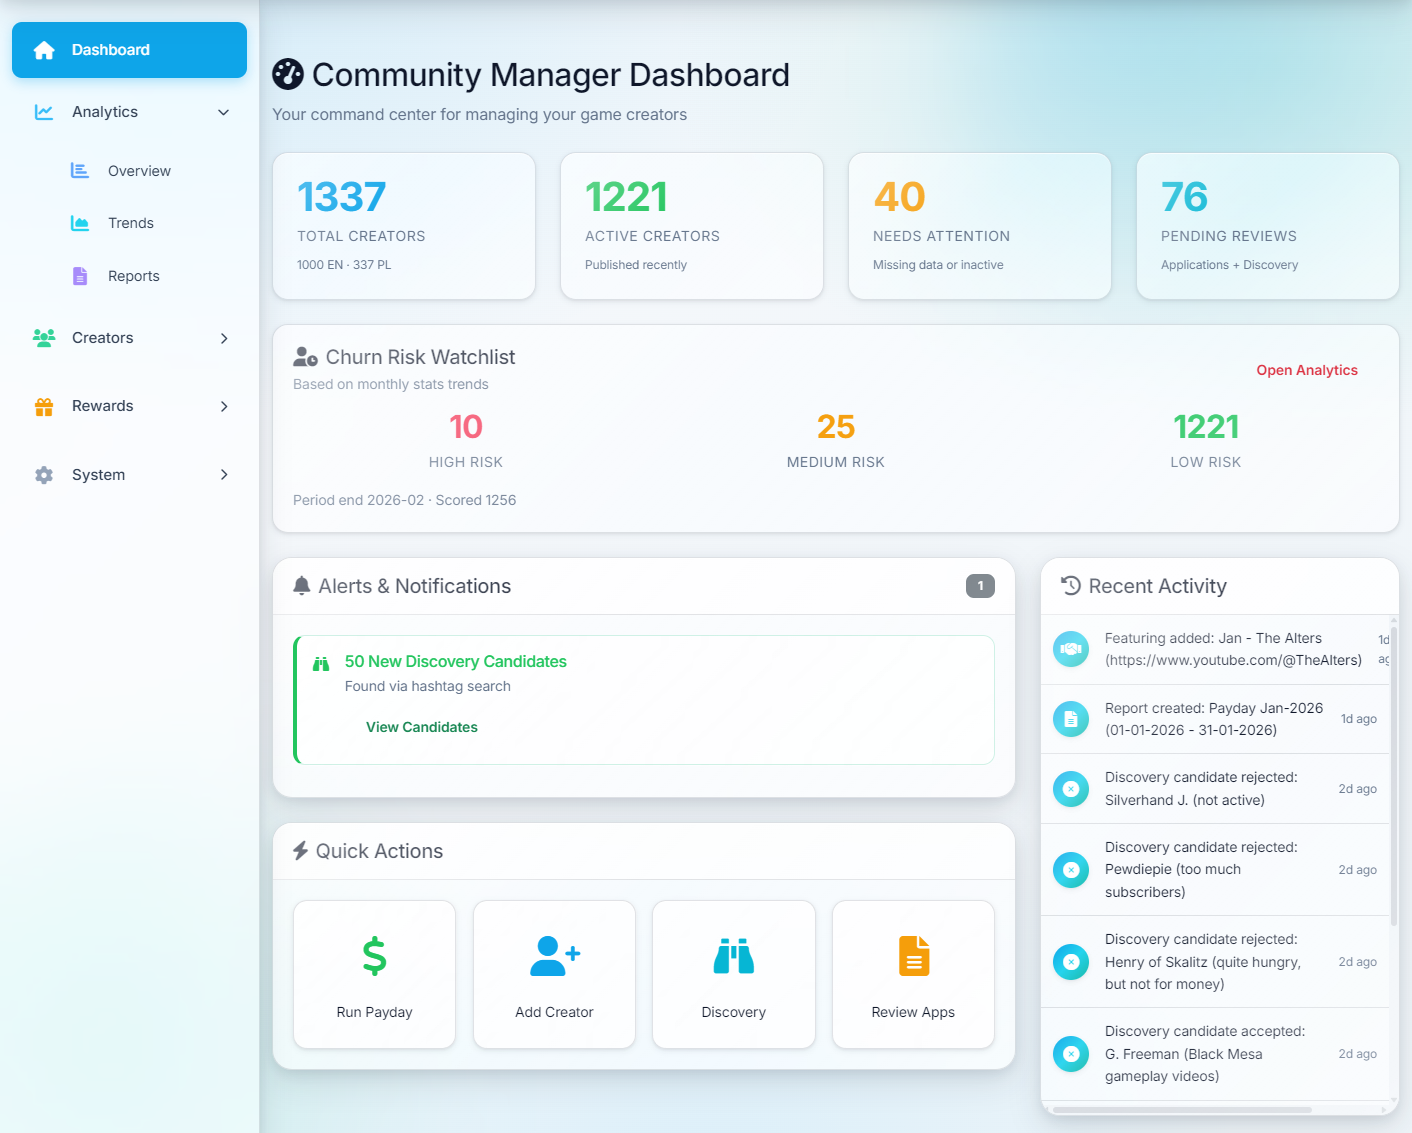Collapse the Analytics section chevron
The width and height of the screenshot is (1412, 1133).
pyautogui.click(x=224, y=112)
